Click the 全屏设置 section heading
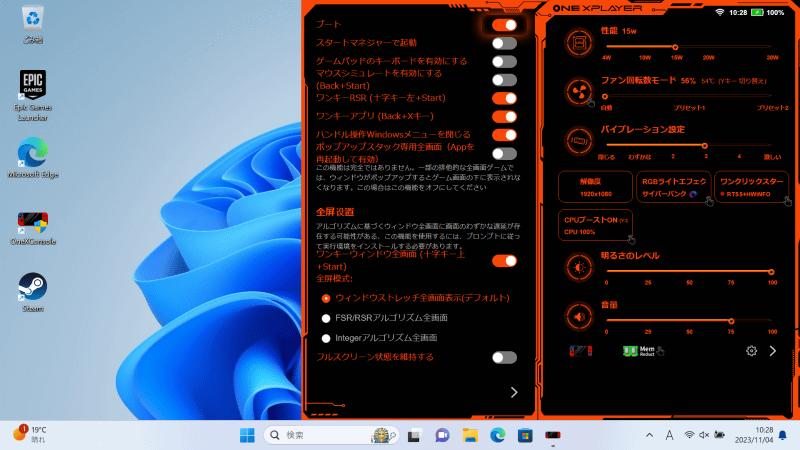The image size is (800, 450). coord(335,212)
